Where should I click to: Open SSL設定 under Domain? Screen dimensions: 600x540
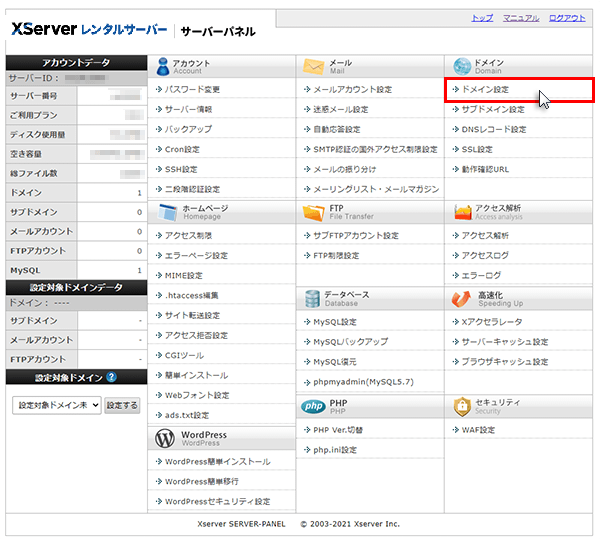pos(476,149)
